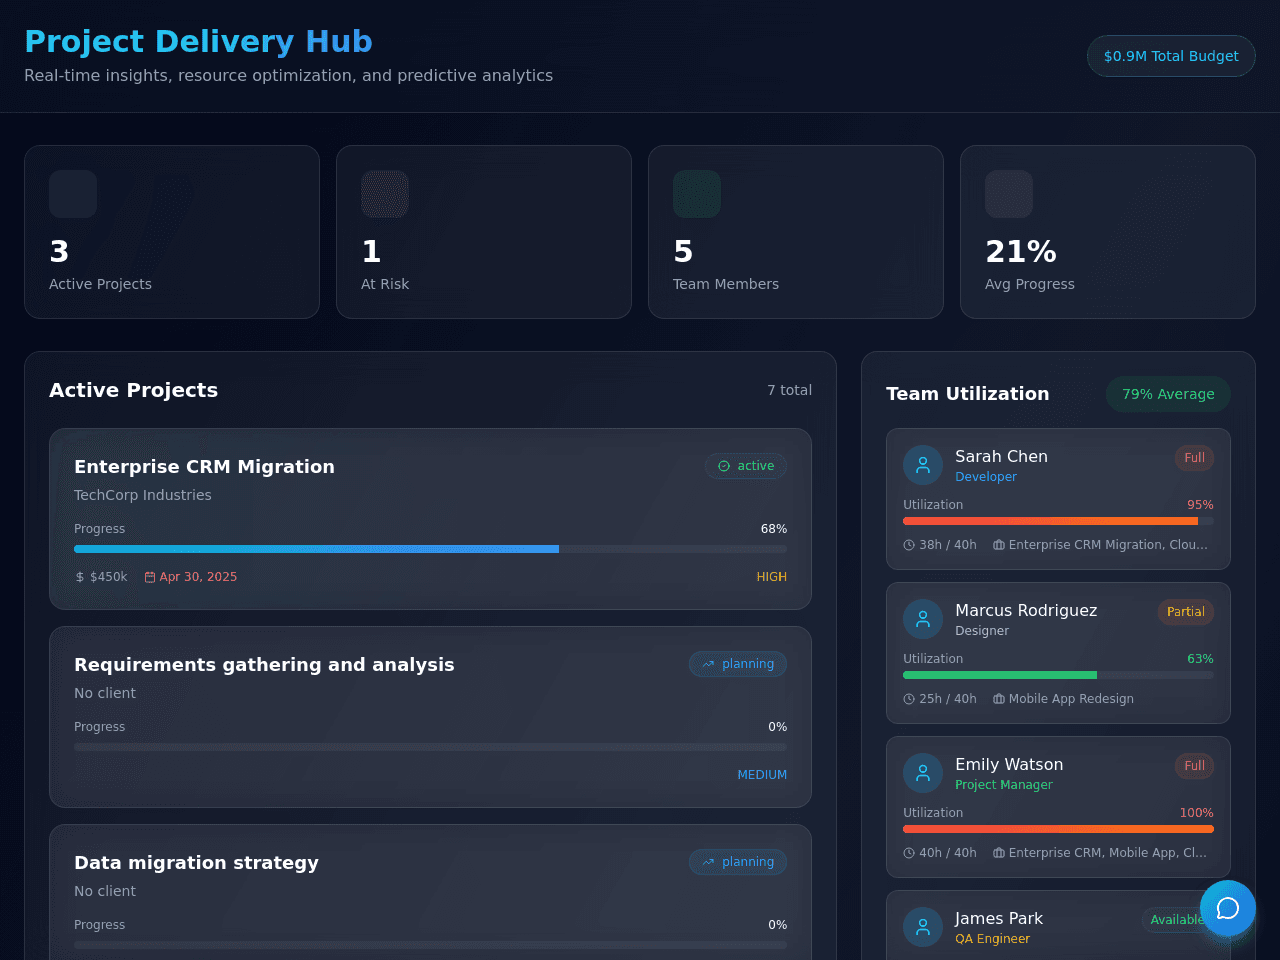Click briefcase icon beside Enterprise CRM, Mobile App
1280x960 pixels.
point(999,853)
